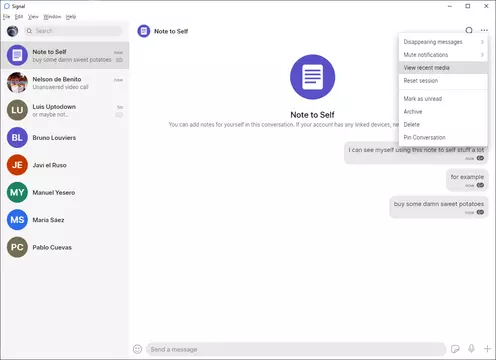Click the Send a message field
The width and height of the screenshot is (496, 360).
(x=296, y=349)
